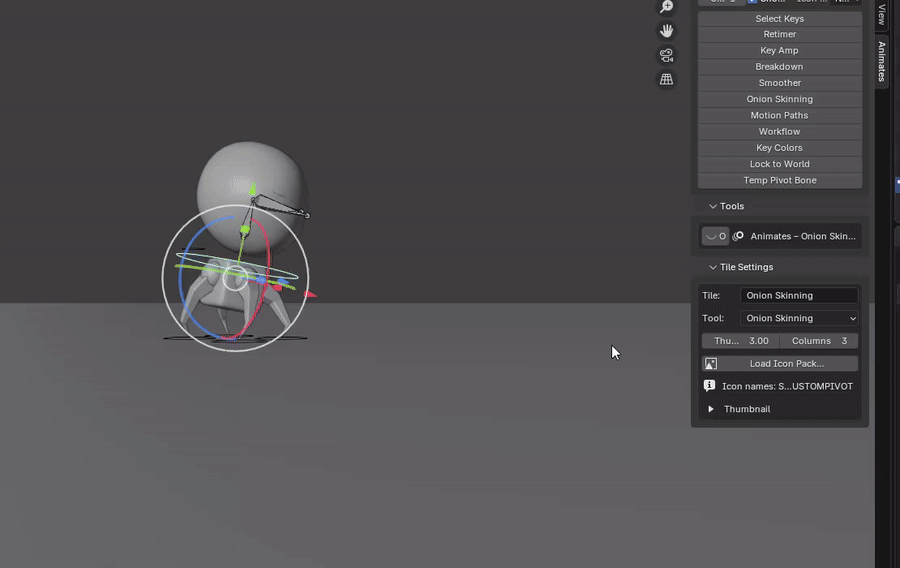Toggle the small button left of Animates tool entry
900x568 pixels.
715,236
